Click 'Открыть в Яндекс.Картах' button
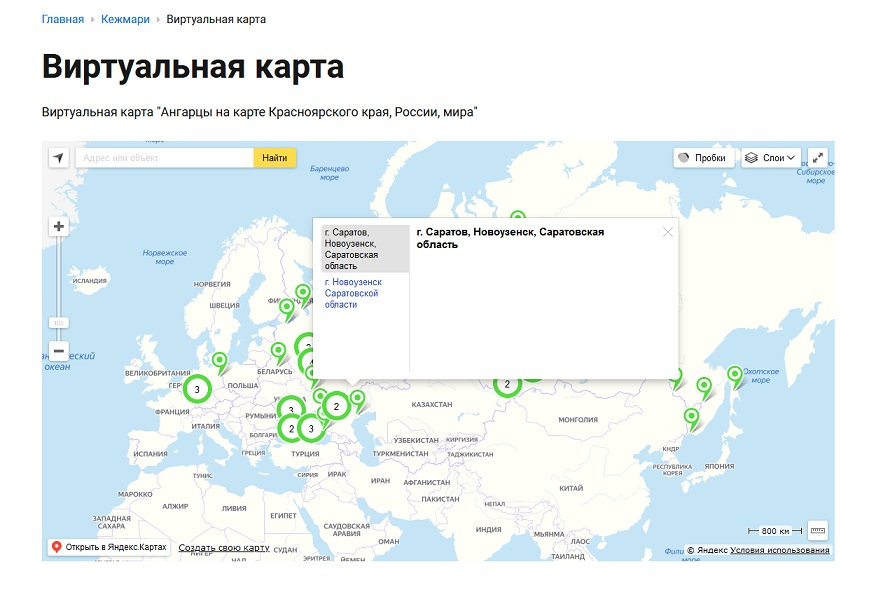The height and width of the screenshot is (597, 883). [108, 547]
